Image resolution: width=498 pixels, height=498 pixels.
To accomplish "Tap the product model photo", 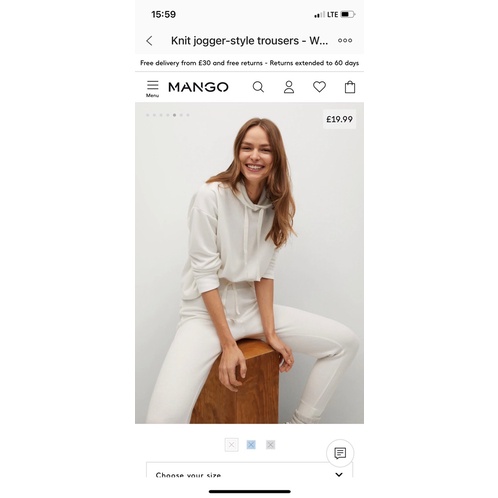I will 249,263.
